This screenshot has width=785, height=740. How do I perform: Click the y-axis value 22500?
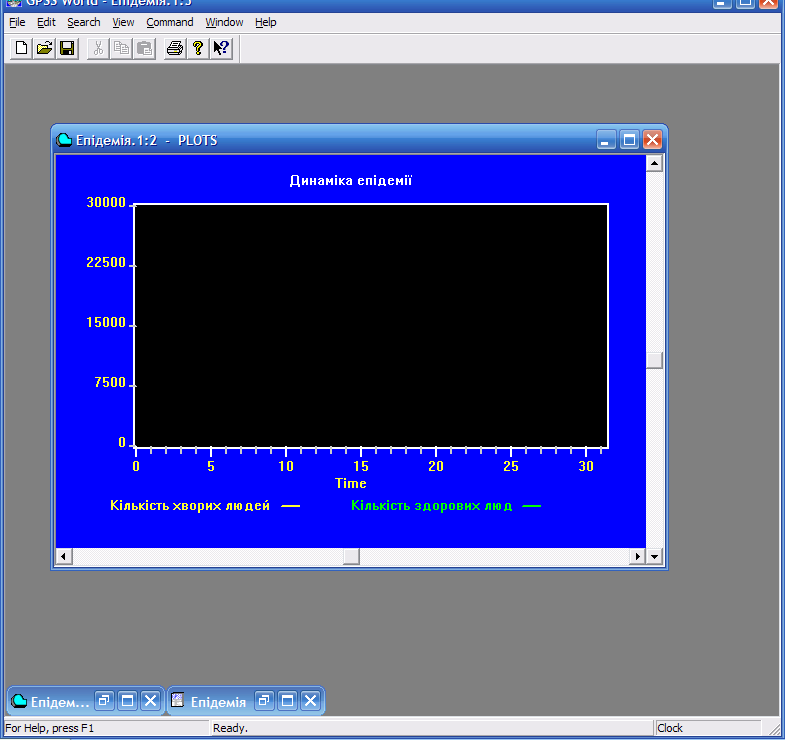pyautogui.click(x=106, y=262)
